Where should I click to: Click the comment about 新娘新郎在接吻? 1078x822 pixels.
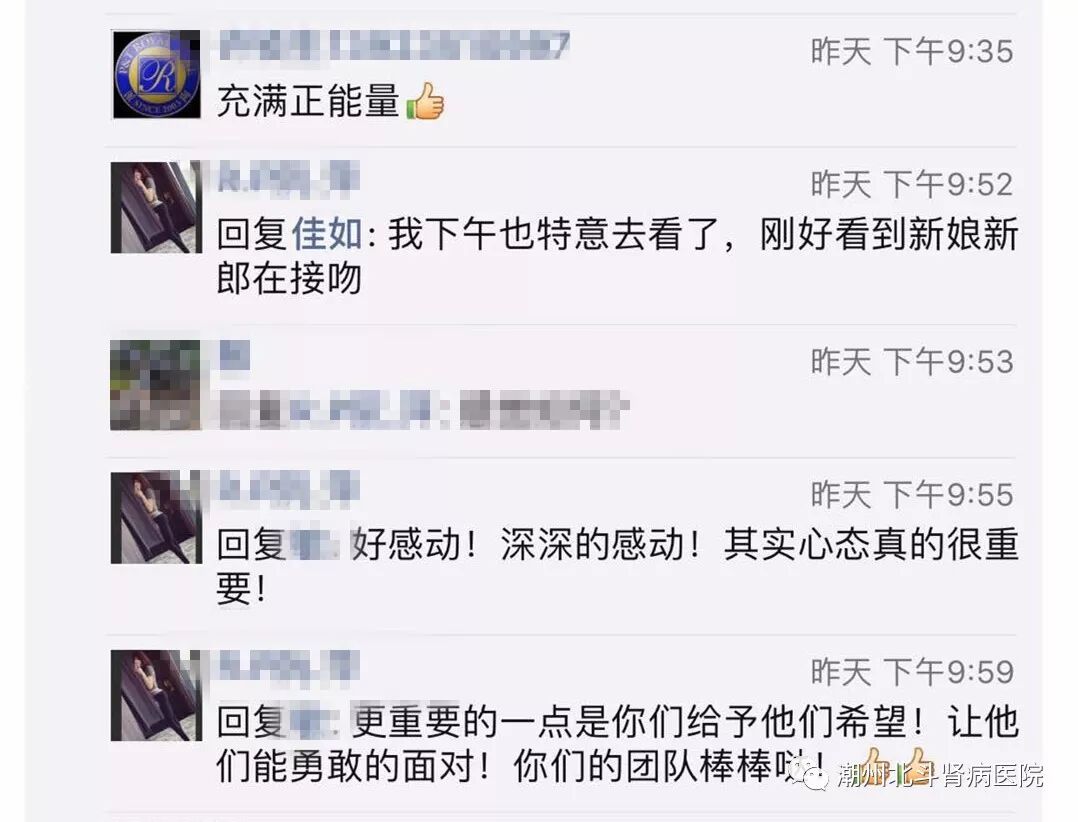coord(617,256)
